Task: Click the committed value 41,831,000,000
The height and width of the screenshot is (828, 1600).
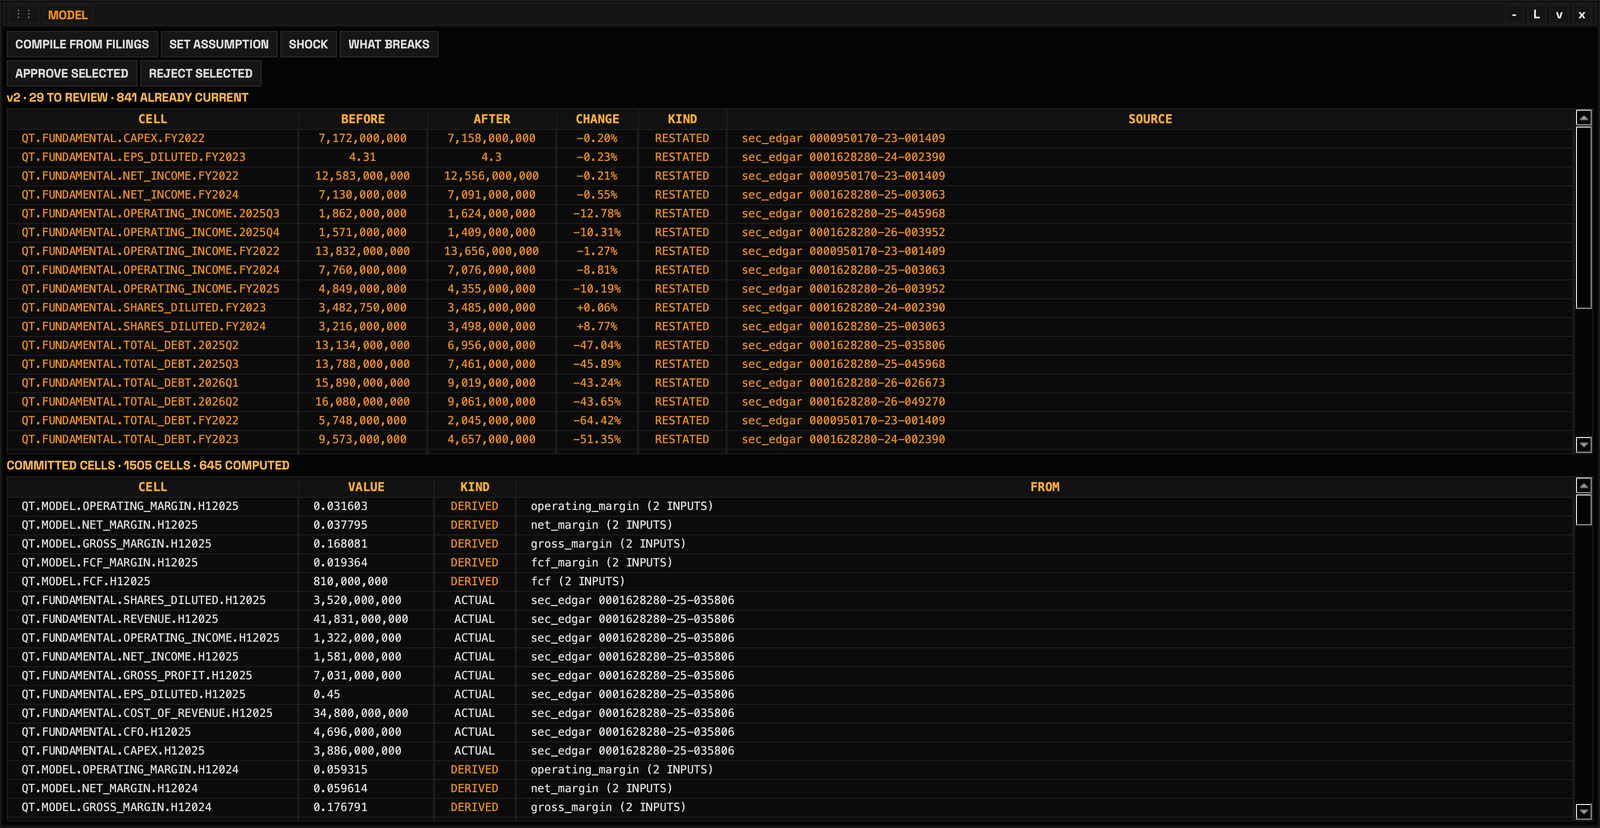Action: tap(361, 620)
